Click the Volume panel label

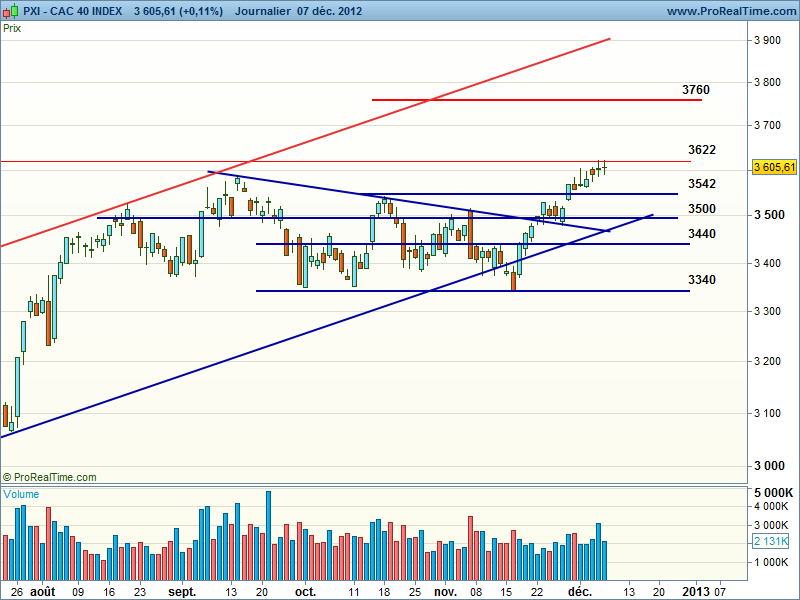click(x=21, y=494)
